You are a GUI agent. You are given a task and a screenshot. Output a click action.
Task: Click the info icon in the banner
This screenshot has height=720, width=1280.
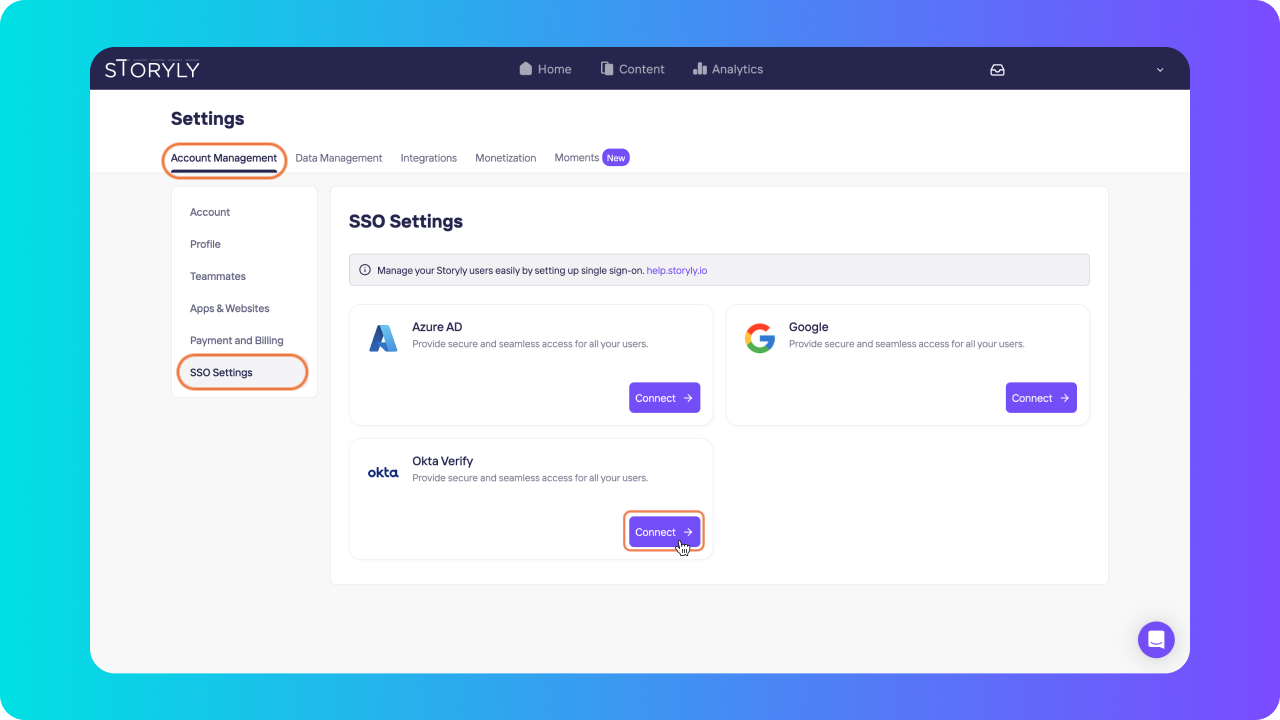click(x=365, y=270)
